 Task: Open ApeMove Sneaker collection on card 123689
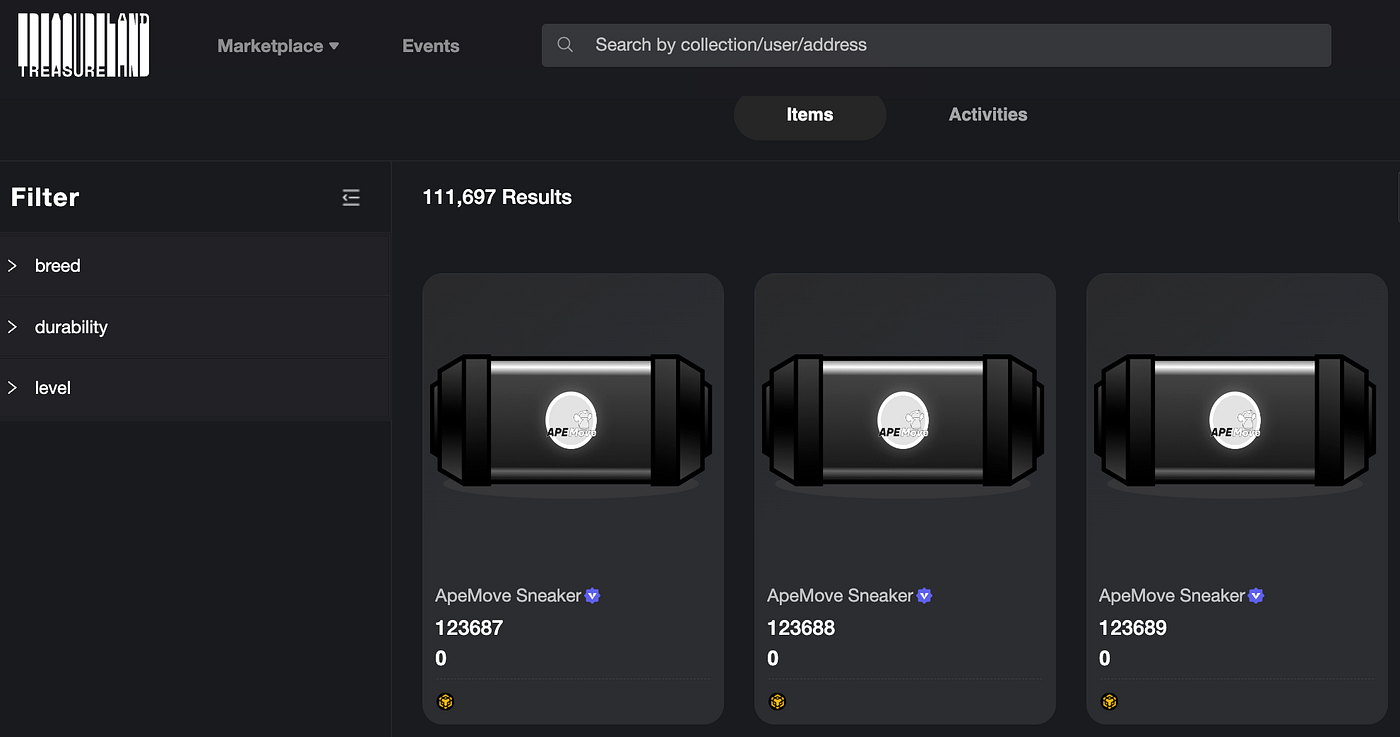[x=1172, y=595]
